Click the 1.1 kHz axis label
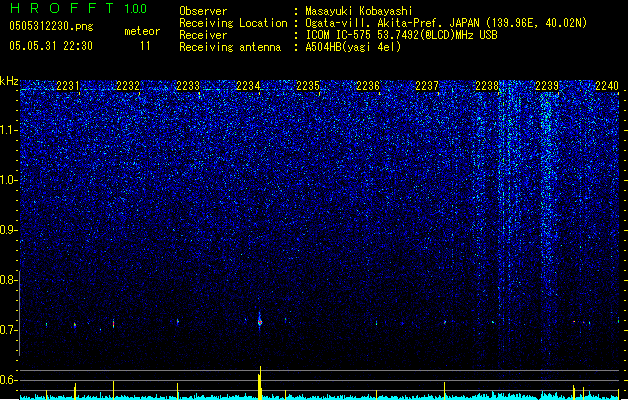Screen dimensions: 629x400 pos(9,130)
